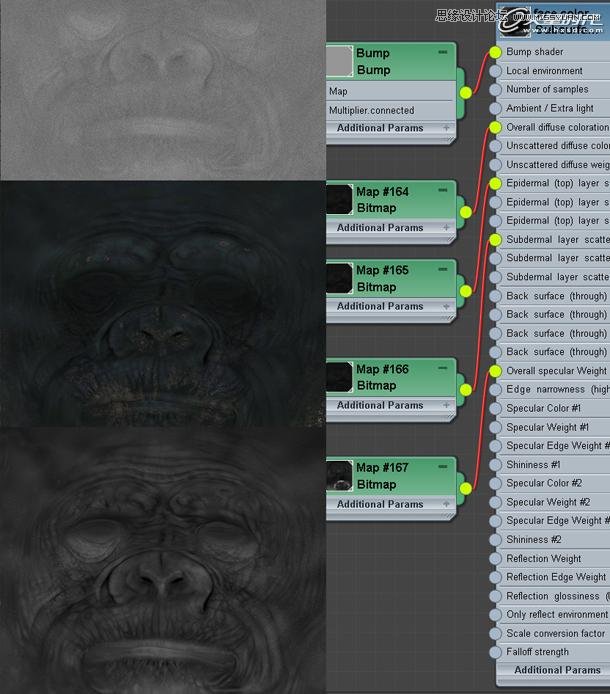
Task: Click the Bump node gray thumbnail
Action: pos(340,62)
